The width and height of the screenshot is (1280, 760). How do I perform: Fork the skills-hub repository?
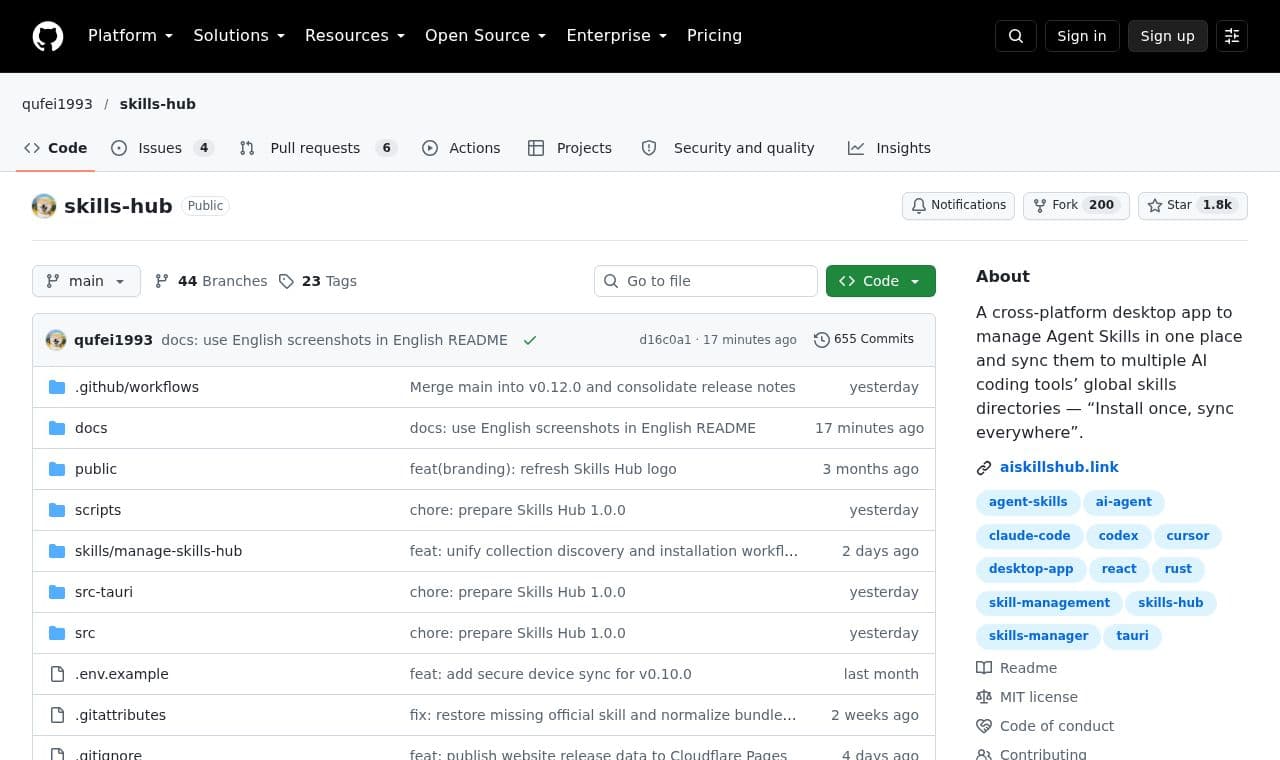click(1076, 205)
